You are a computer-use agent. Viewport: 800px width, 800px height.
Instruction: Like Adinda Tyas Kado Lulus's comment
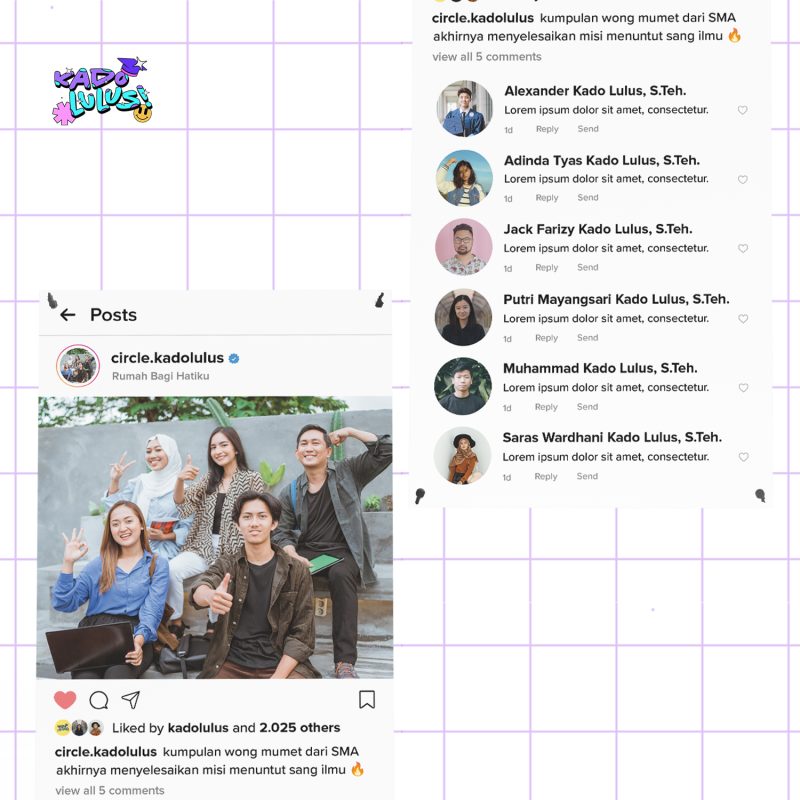click(x=743, y=180)
